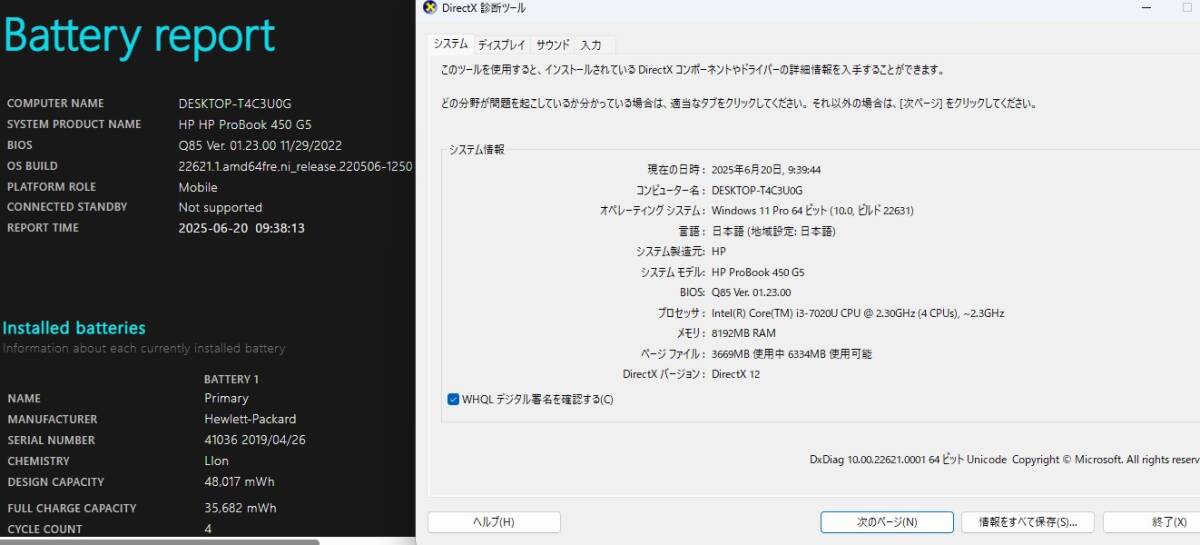Minimize the DirectX 診断ツール window
Viewport: 1200px width, 545px height.
[x=1146, y=8]
